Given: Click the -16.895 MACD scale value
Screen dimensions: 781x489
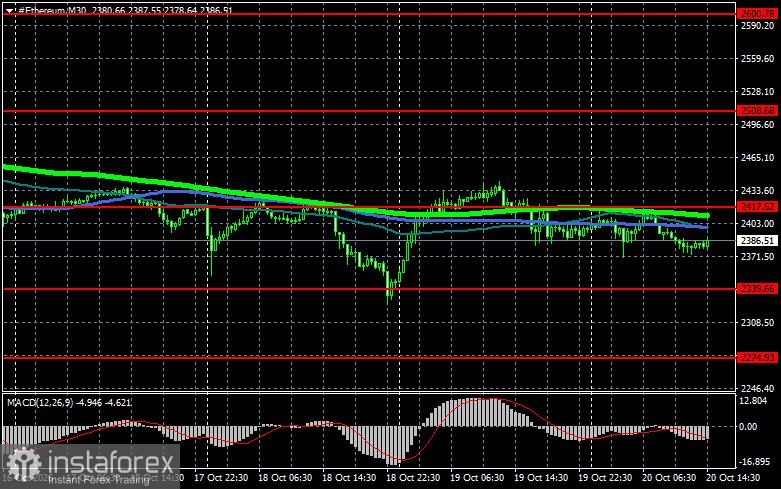Looking at the screenshot, I should pos(755,462).
